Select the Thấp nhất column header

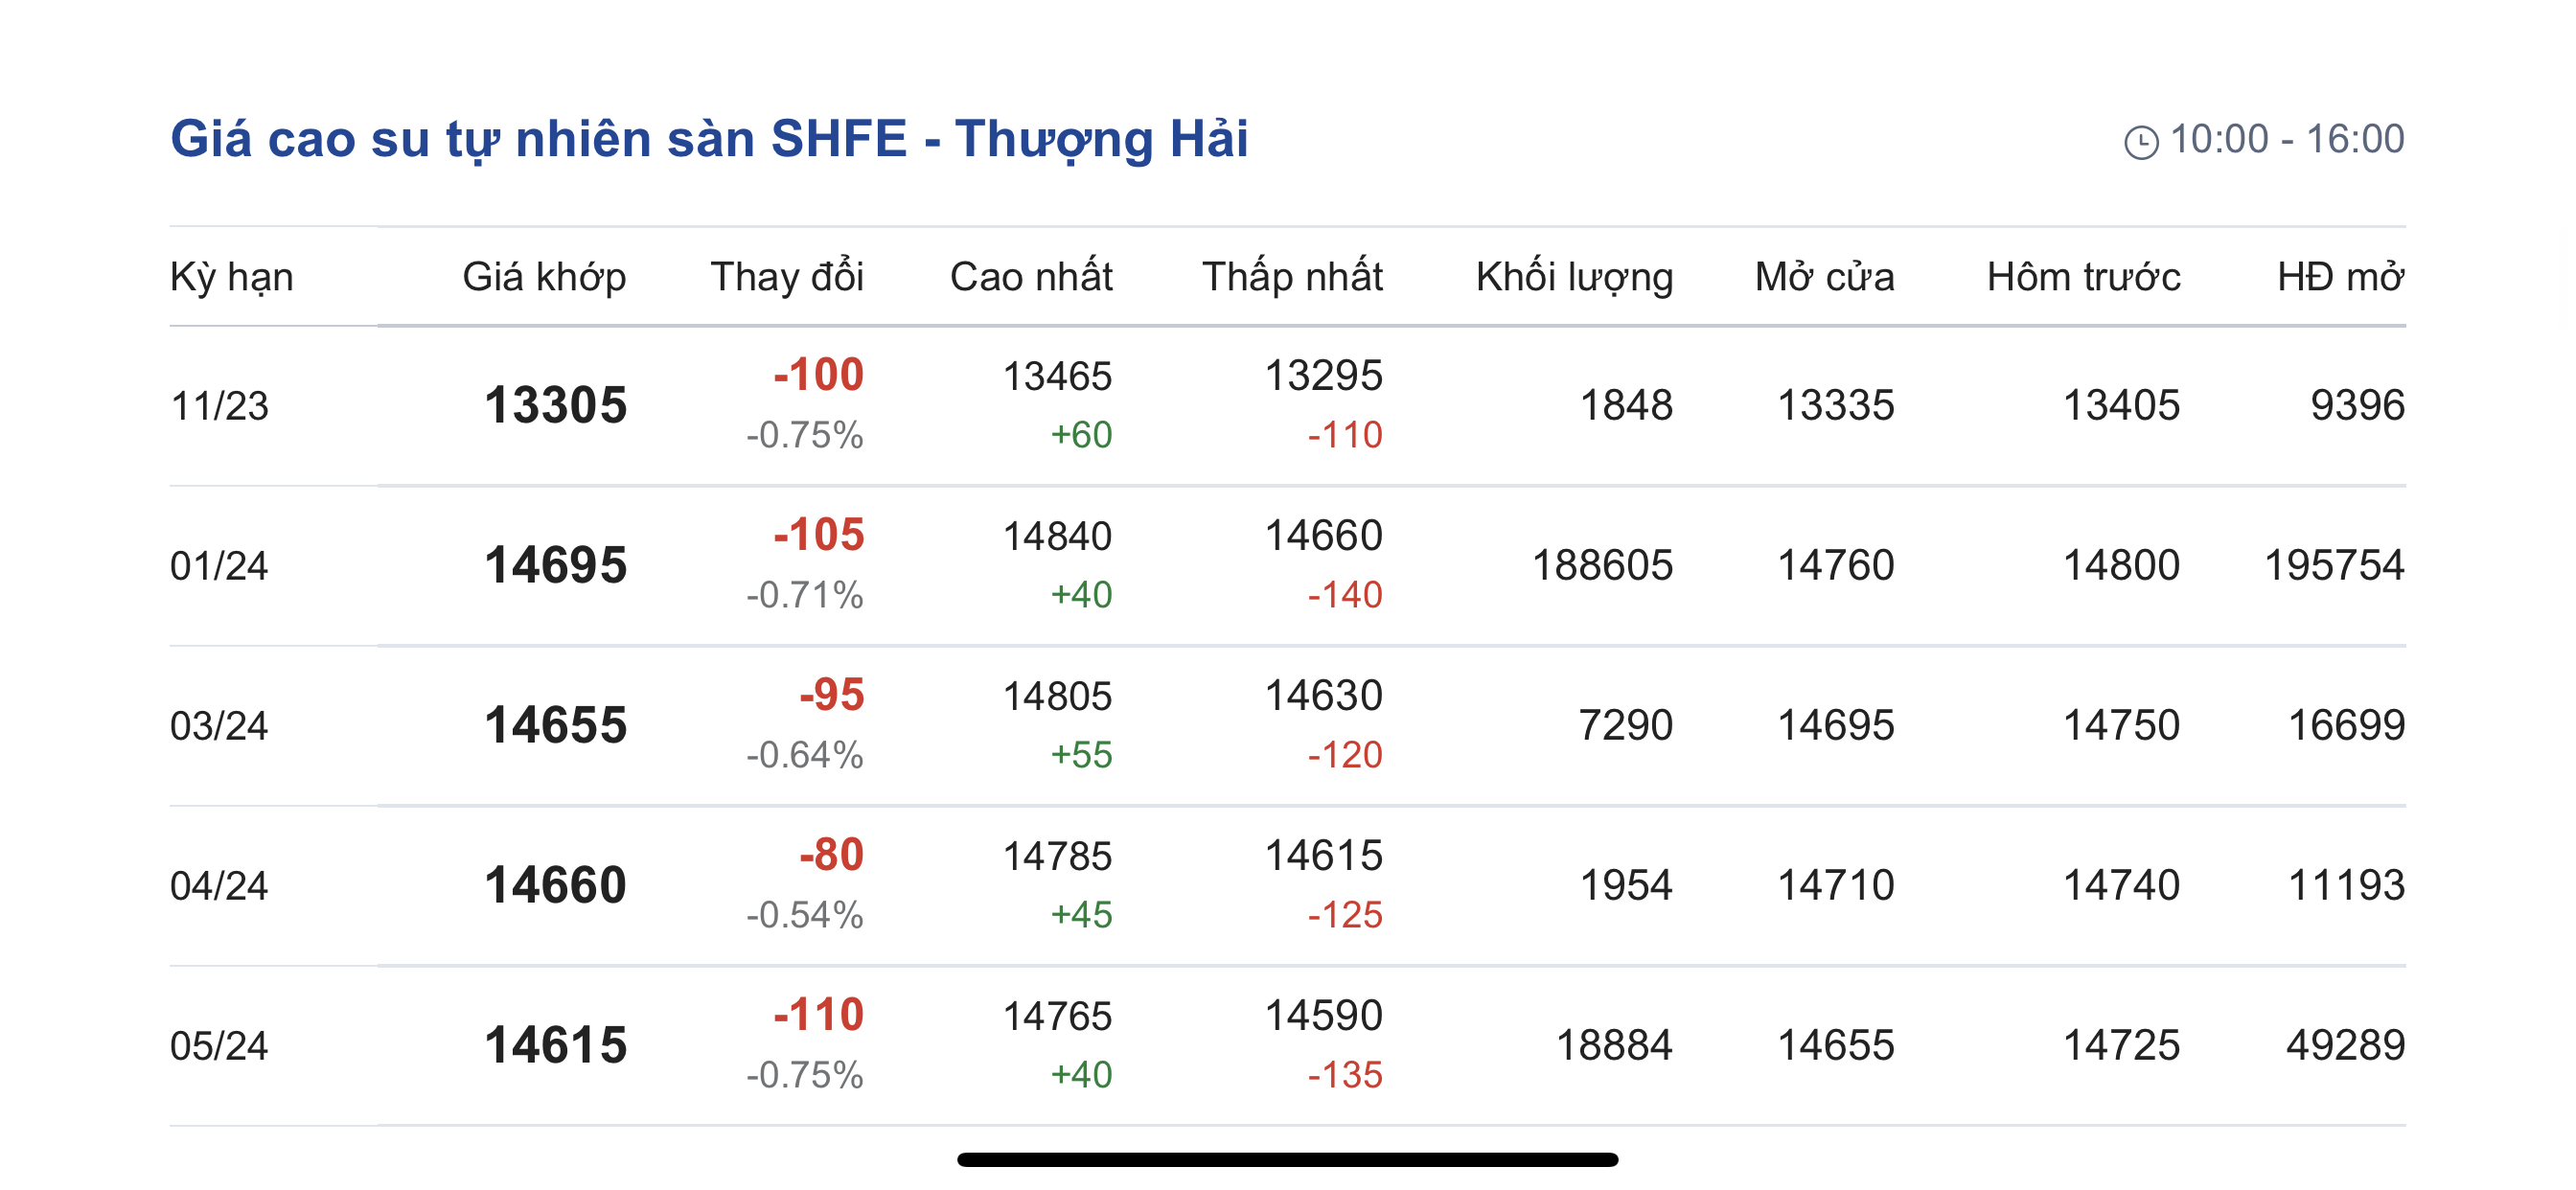(x=1292, y=277)
